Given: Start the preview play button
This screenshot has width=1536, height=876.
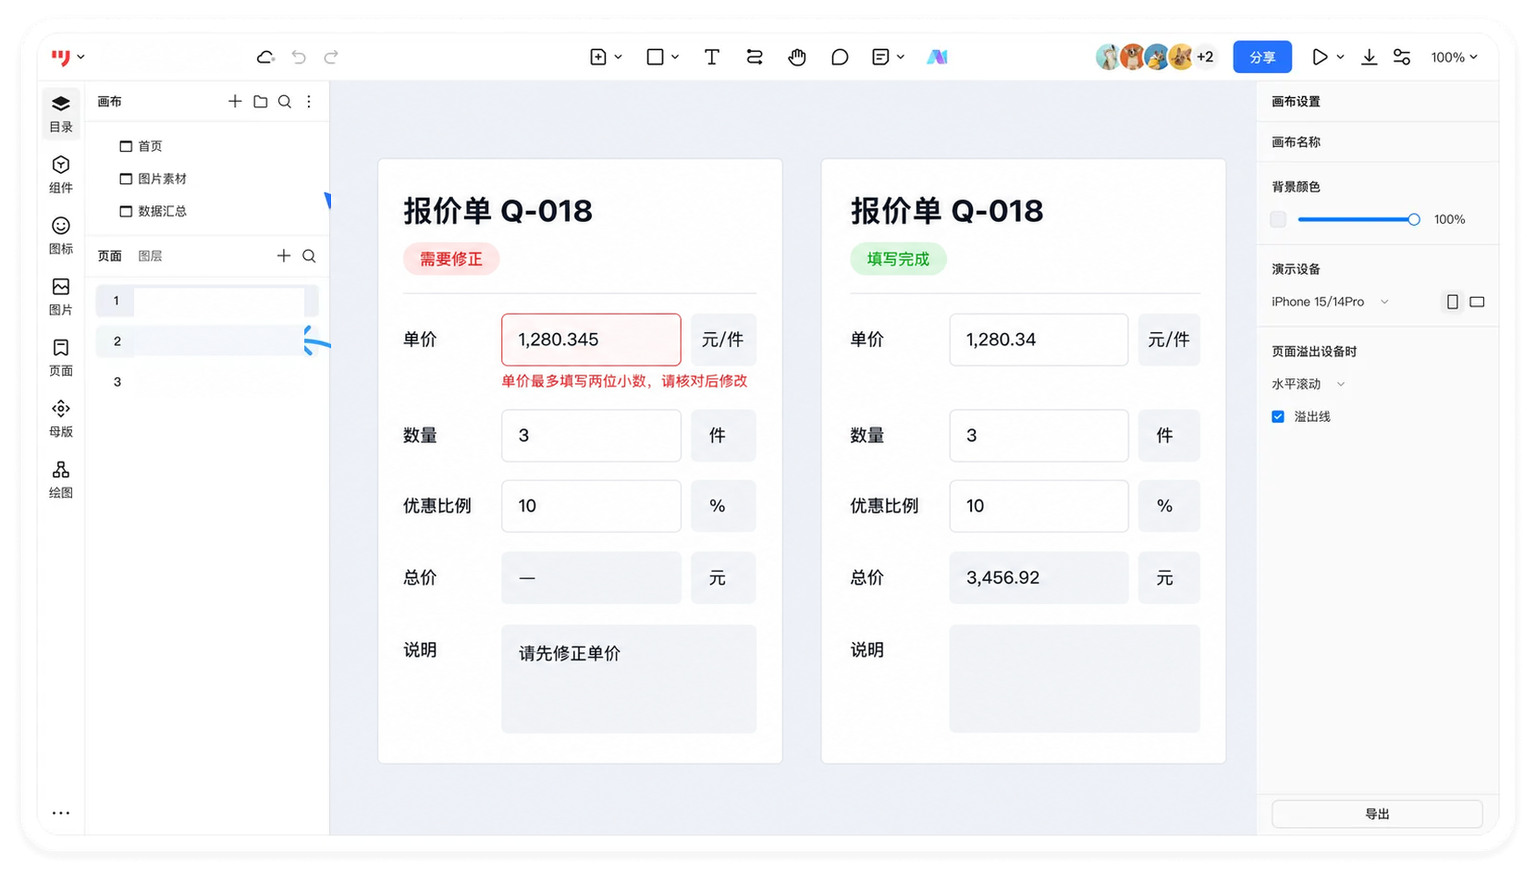Looking at the screenshot, I should [1320, 57].
